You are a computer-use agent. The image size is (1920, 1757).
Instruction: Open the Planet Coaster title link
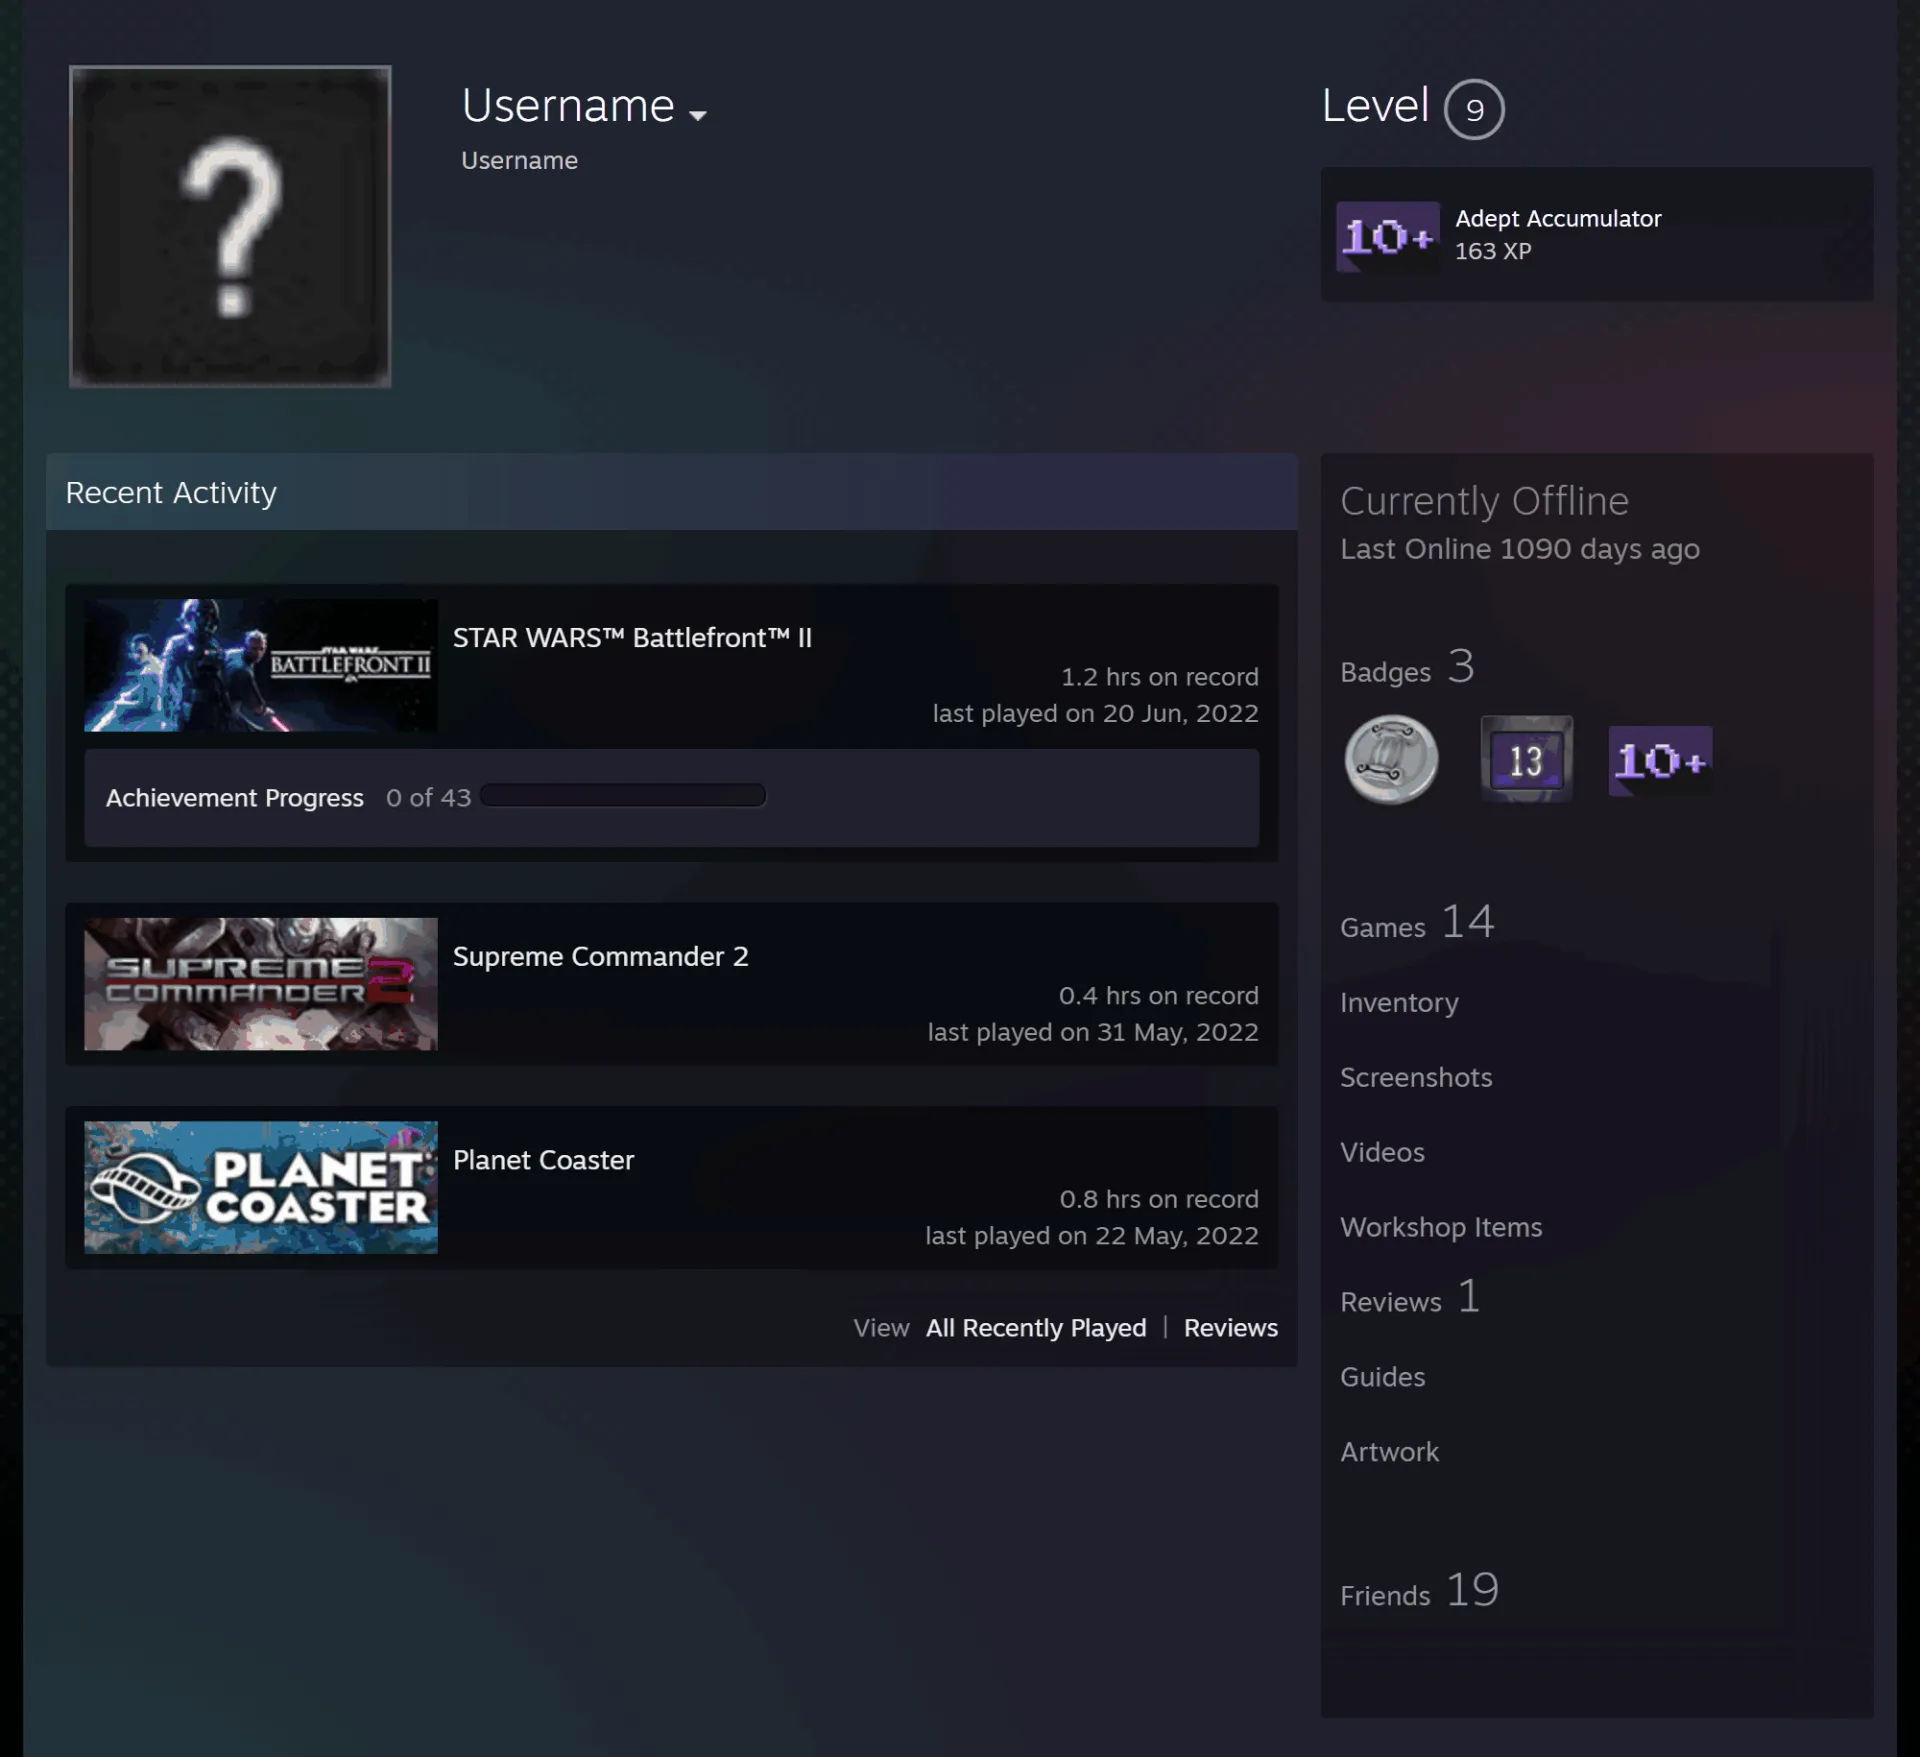(543, 1160)
